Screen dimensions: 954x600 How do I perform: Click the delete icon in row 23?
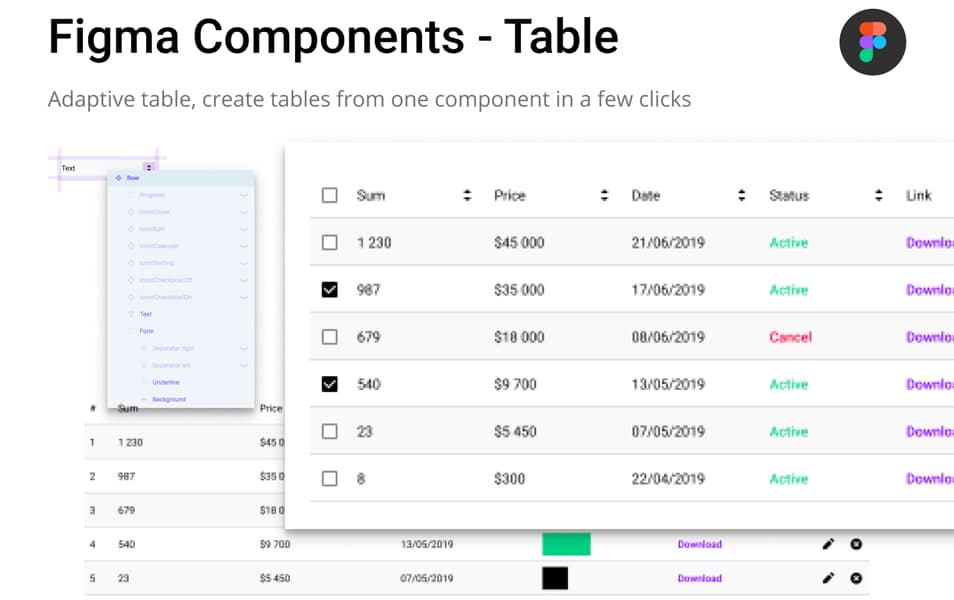click(857, 578)
